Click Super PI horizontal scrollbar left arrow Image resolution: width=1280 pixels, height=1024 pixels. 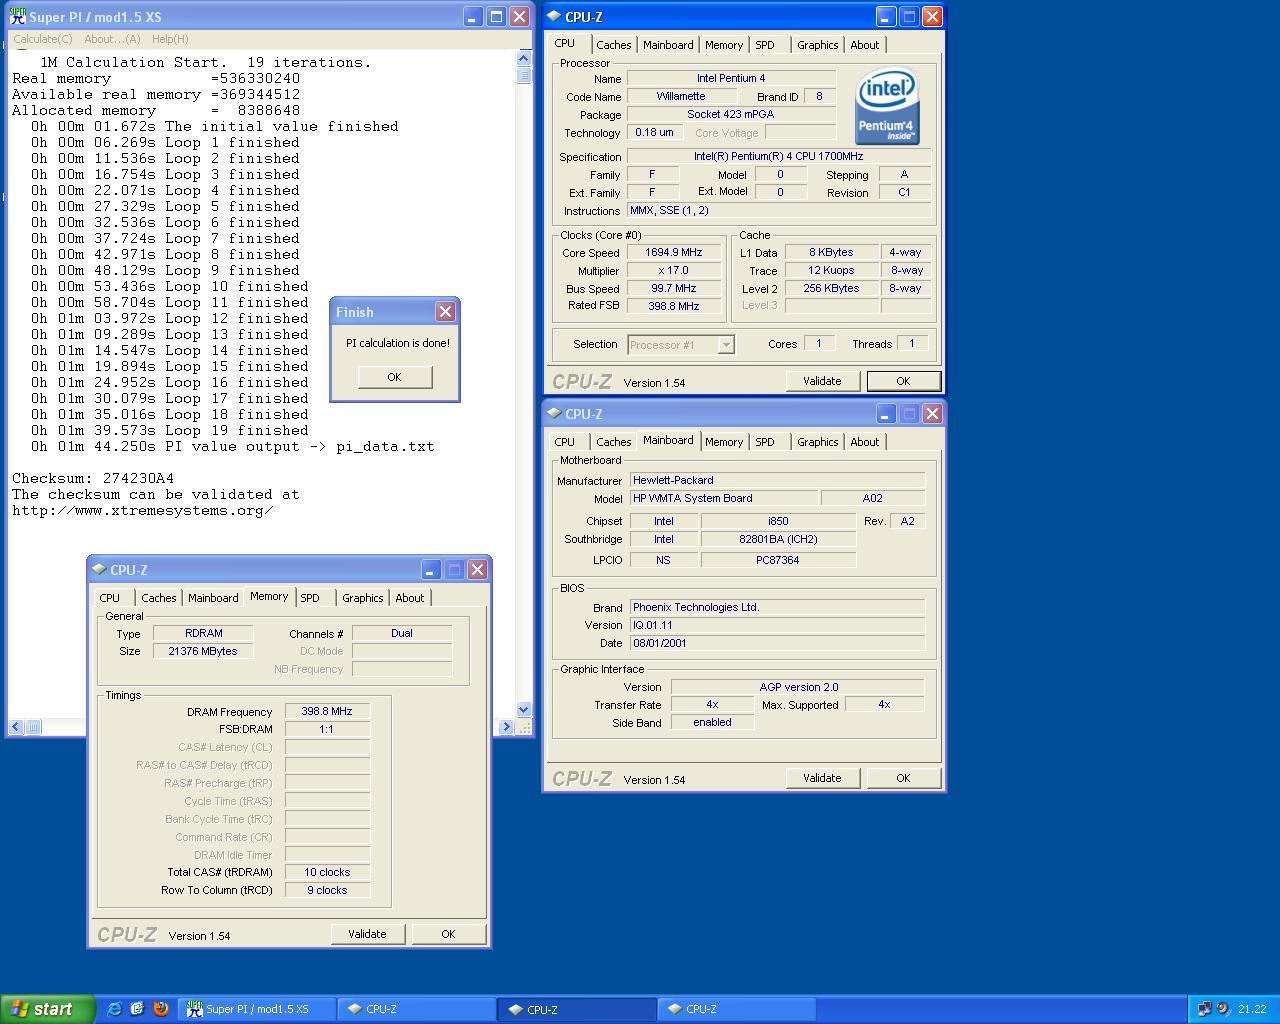tap(16, 727)
